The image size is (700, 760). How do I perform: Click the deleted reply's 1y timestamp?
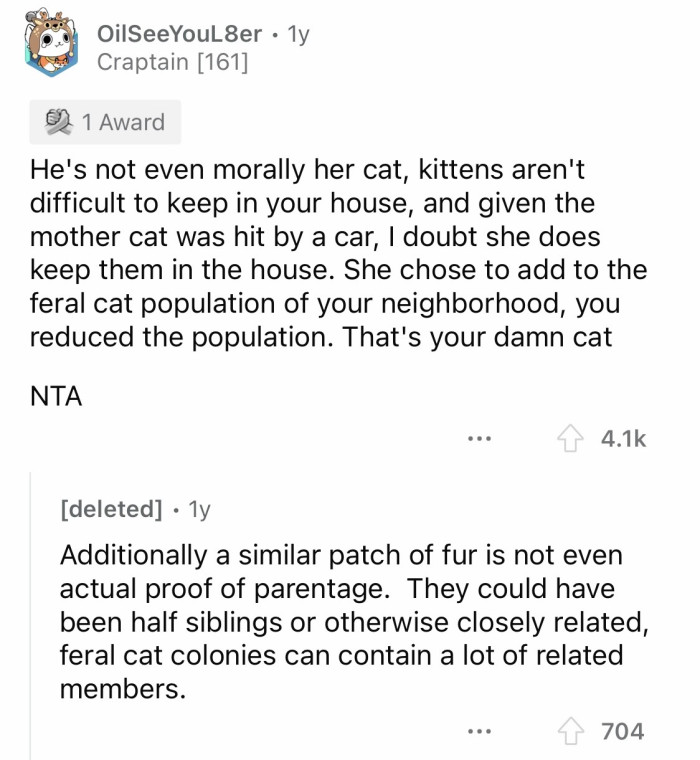pyautogui.click(x=200, y=509)
